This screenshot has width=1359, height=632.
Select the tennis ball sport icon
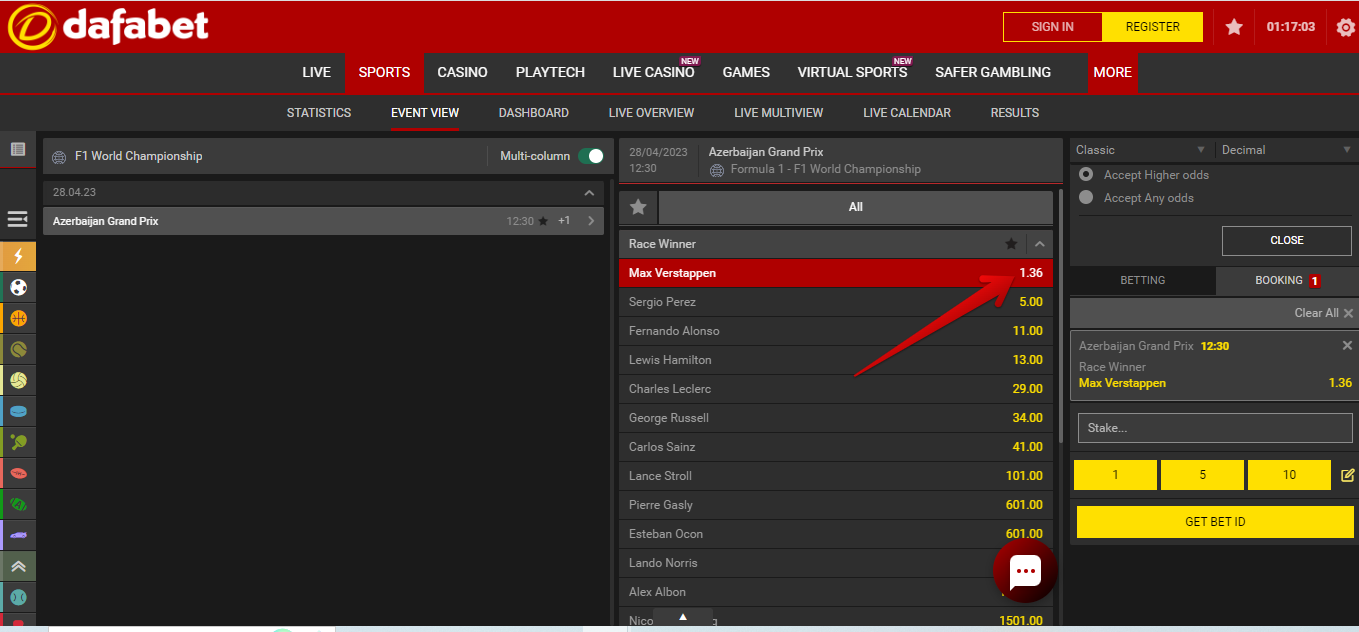click(x=18, y=349)
